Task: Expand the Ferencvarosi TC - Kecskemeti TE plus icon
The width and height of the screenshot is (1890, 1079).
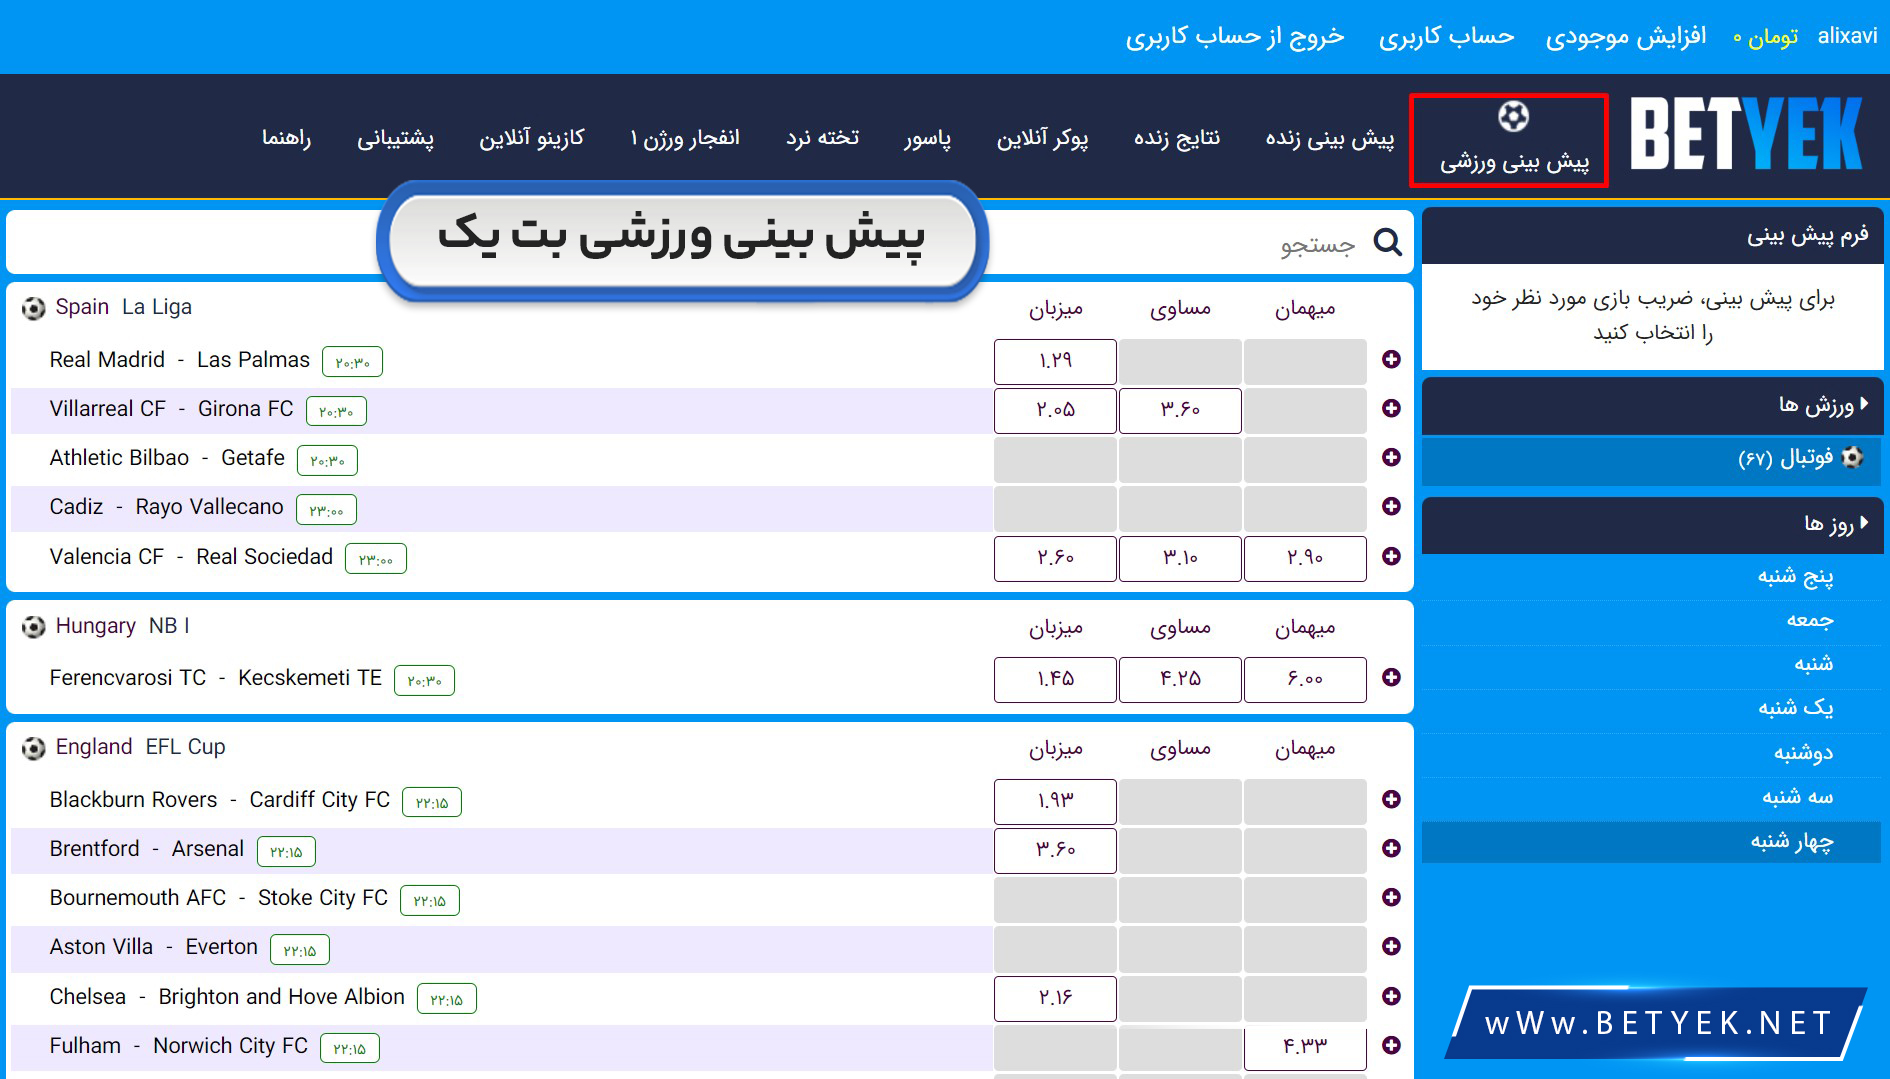Action: point(1391,677)
